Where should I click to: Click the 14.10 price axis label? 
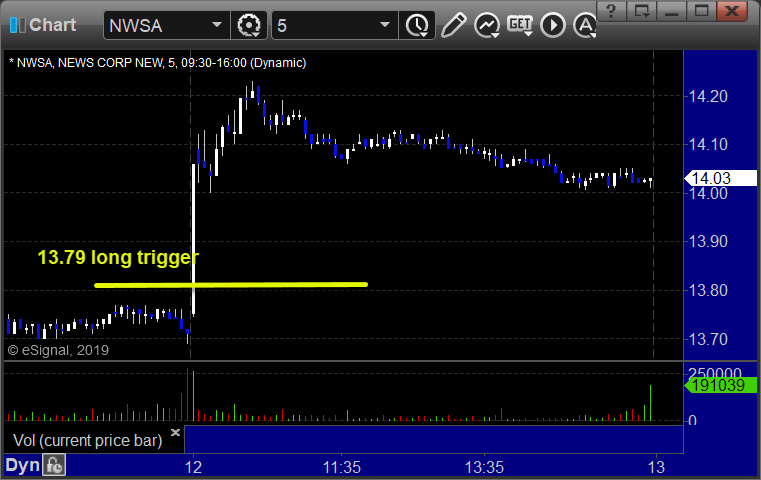pyautogui.click(x=708, y=144)
